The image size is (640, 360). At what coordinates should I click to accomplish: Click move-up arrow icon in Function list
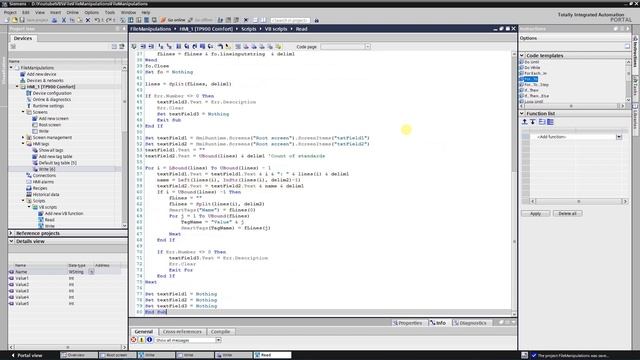coord(525,122)
